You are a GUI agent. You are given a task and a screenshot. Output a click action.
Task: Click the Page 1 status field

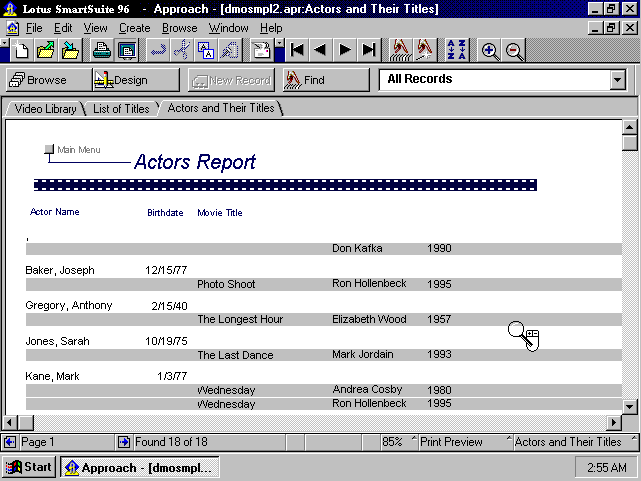click(x=65, y=442)
